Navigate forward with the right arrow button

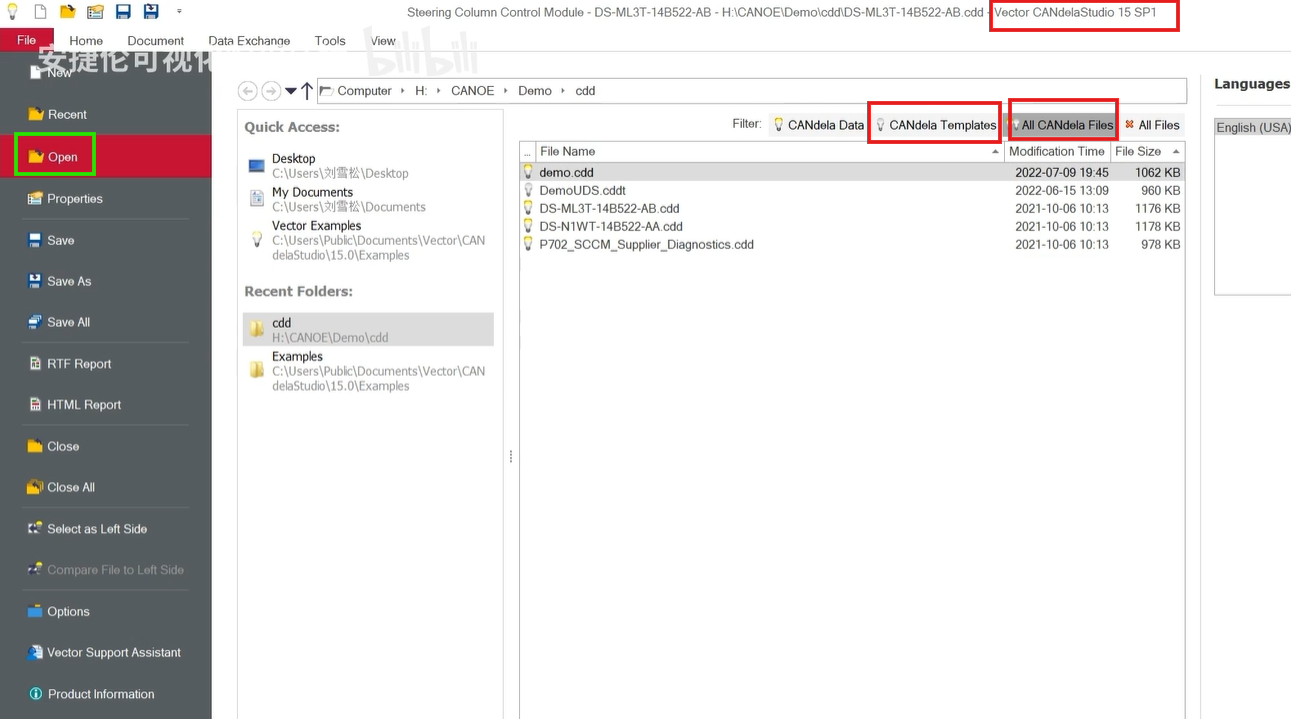(x=271, y=91)
